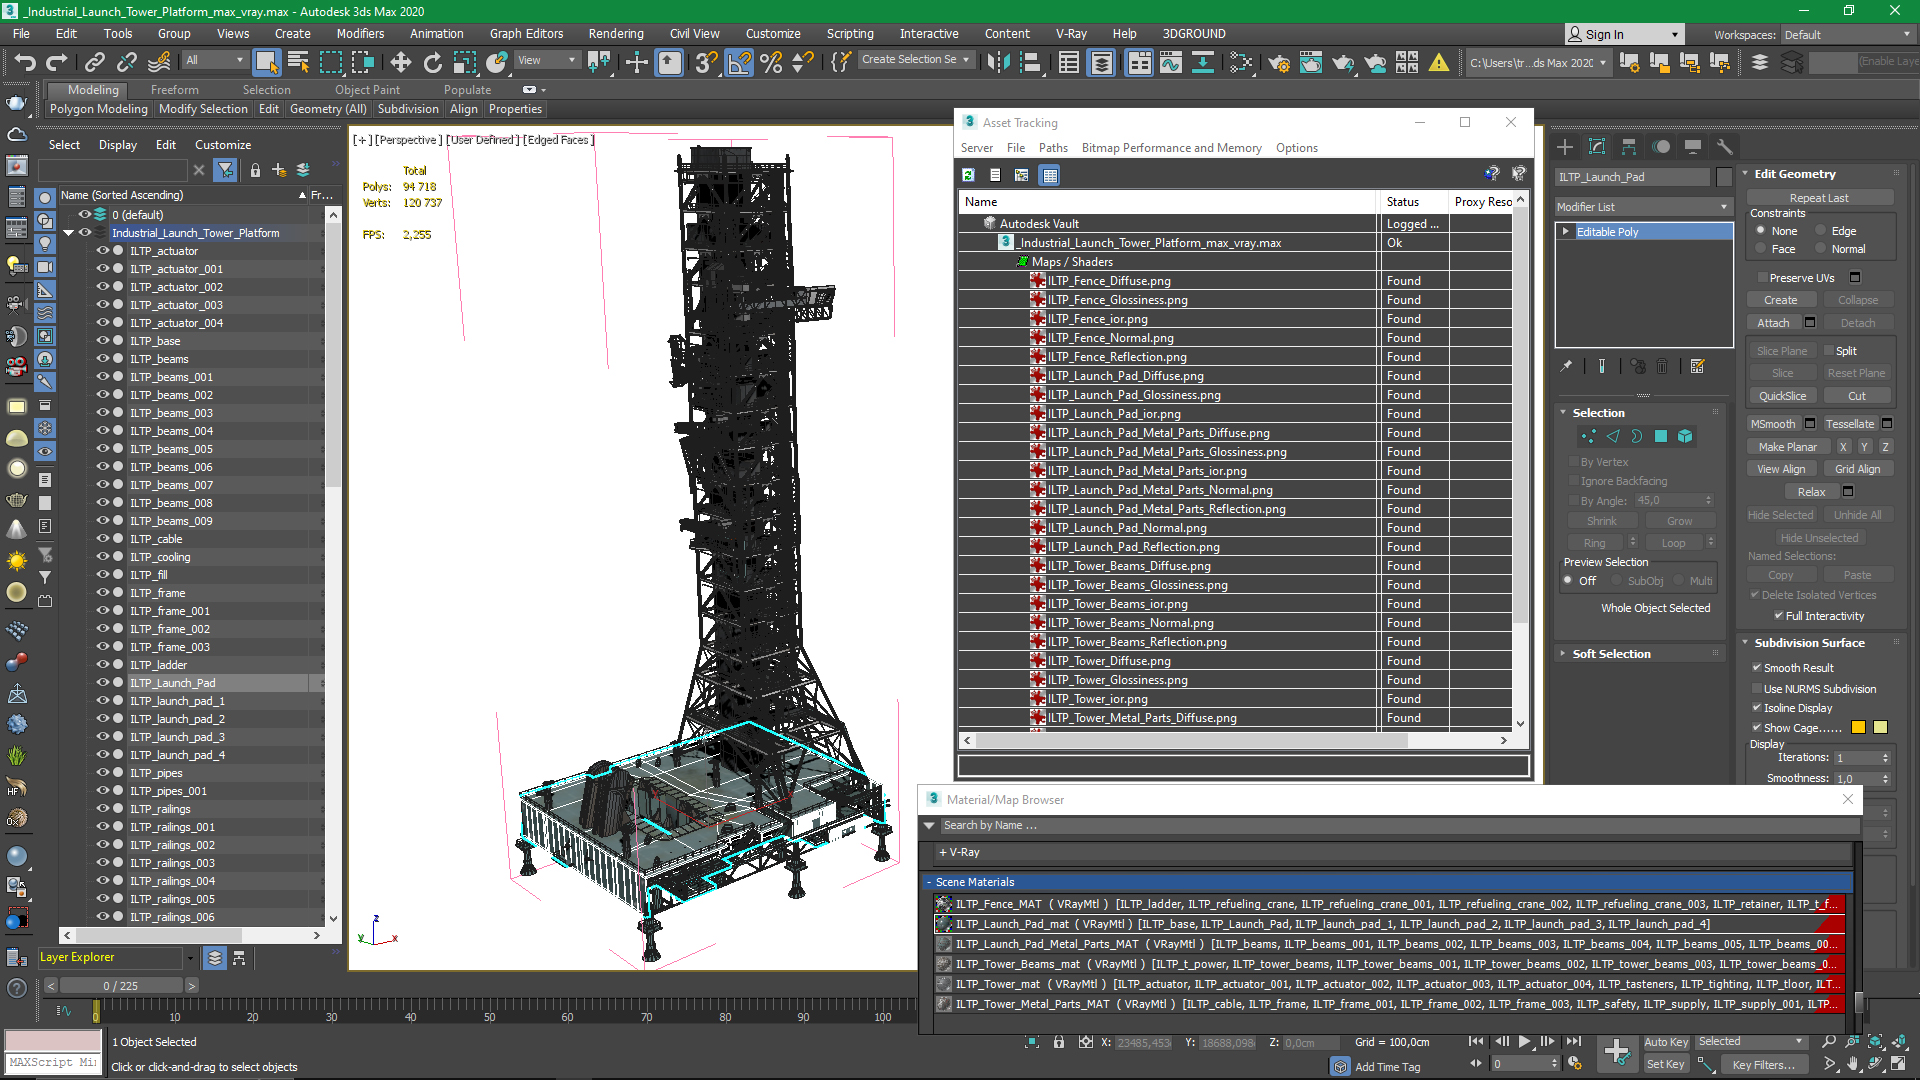Switch to the Object Paint ribbon tab
Image resolution: width=1920 pixels, height=1080 pixels.
click(x=367, y=90)
